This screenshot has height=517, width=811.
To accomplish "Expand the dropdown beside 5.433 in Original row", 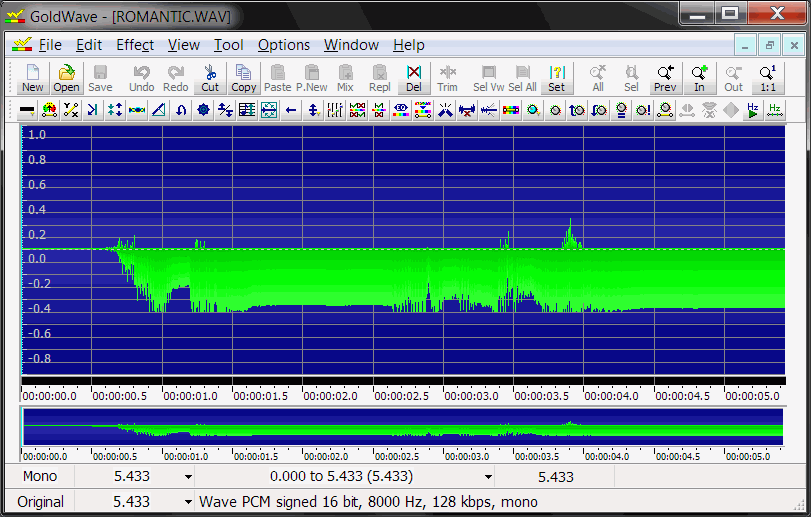I will tap(188, 502).
